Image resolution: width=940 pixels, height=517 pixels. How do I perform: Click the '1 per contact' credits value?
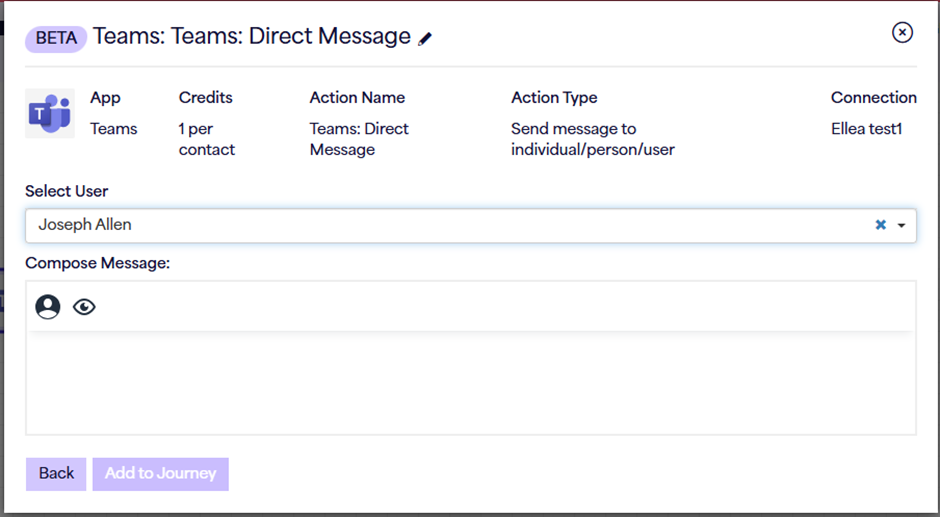coord(207,139)
